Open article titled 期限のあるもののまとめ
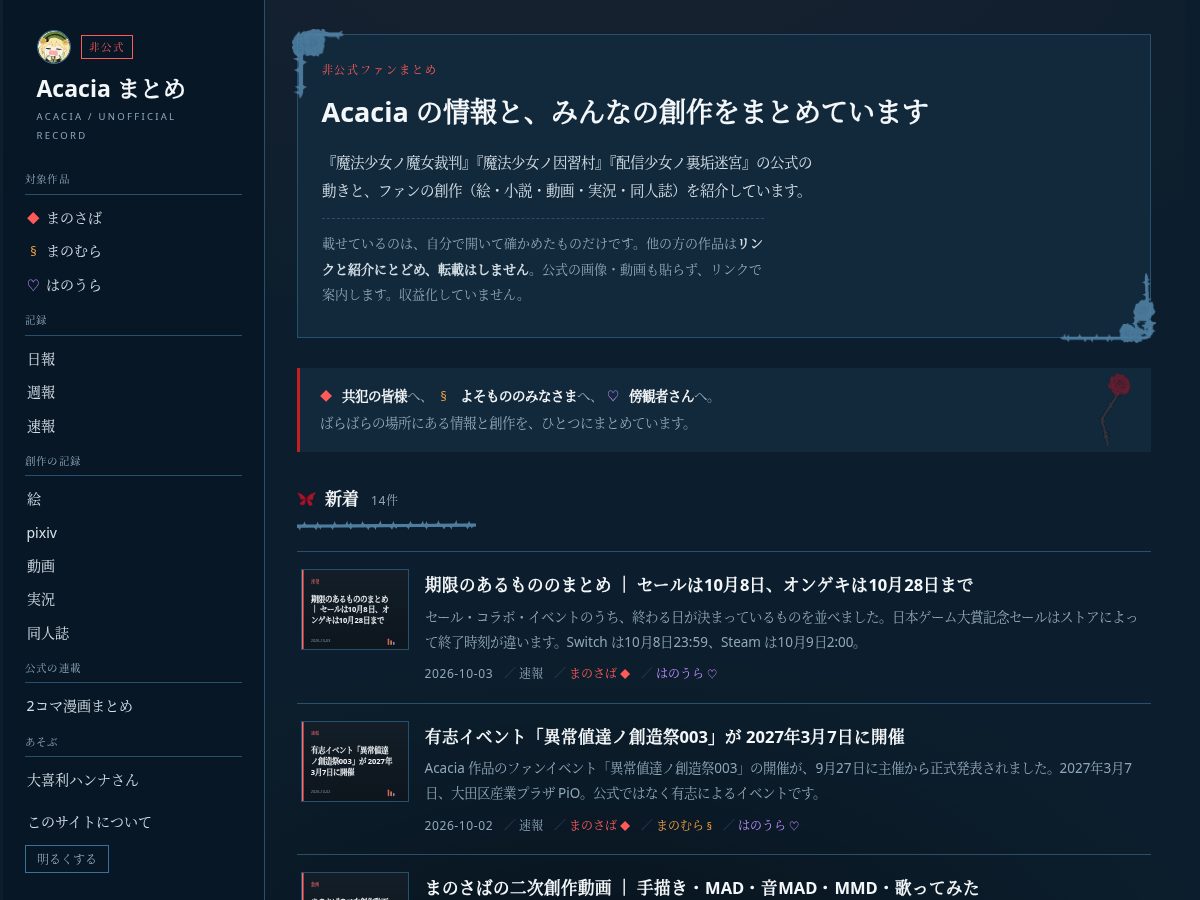1200x900 pixels. [698, 585]
